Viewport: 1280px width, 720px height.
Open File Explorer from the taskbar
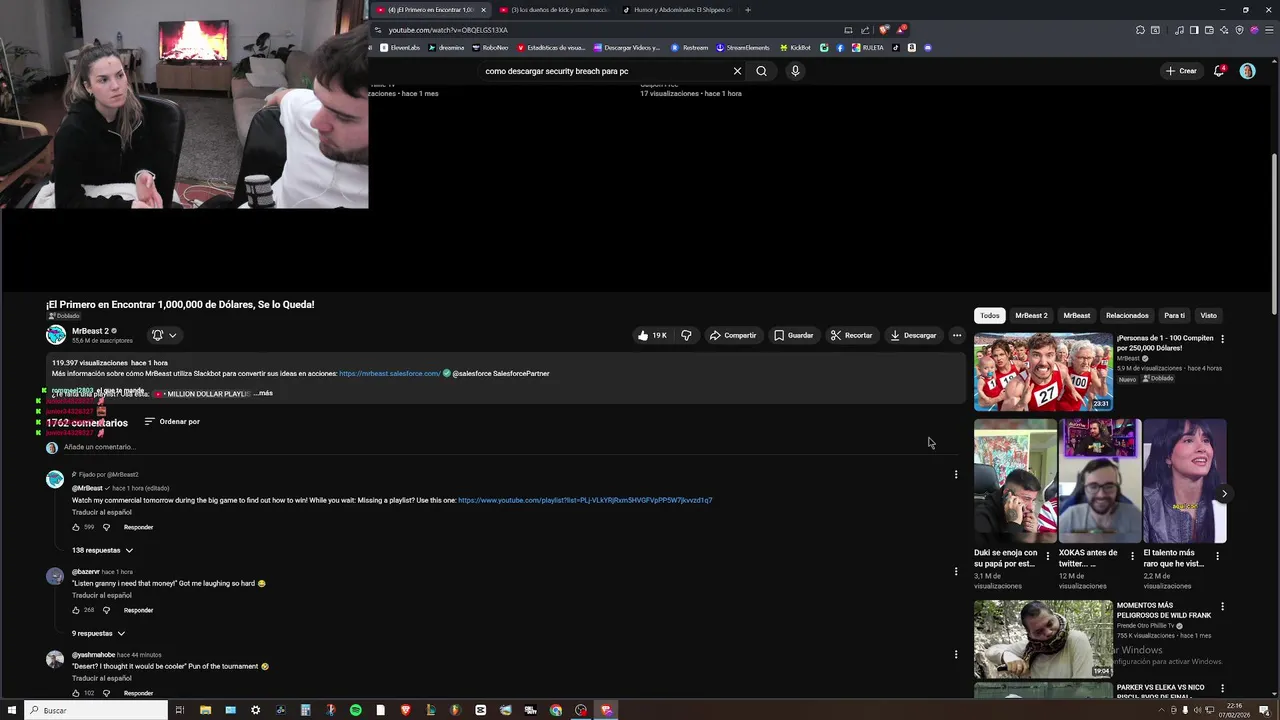click(205, 710)
